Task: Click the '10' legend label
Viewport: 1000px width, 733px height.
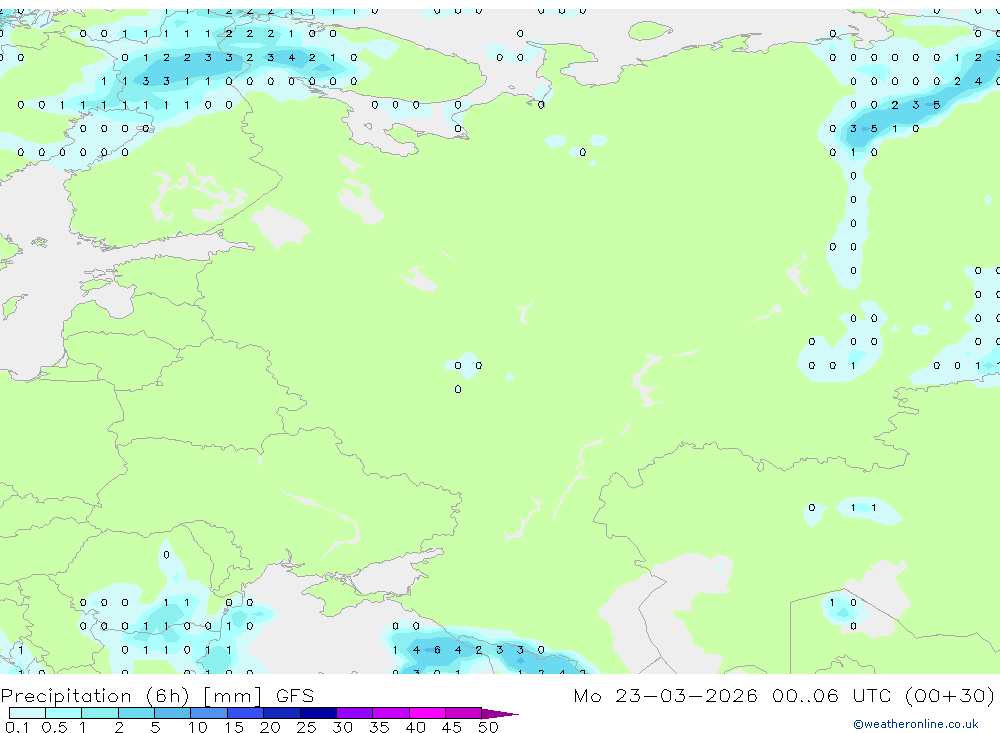Action: pyautogui.click(x=198, y=727)
